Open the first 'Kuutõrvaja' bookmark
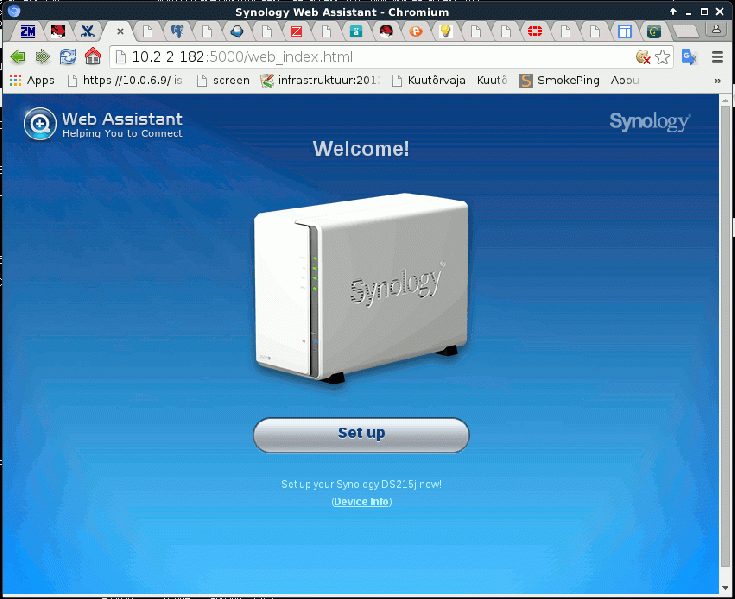Image resolution: width=735 pixels, height=599 pixels. (x=429, y=81)
